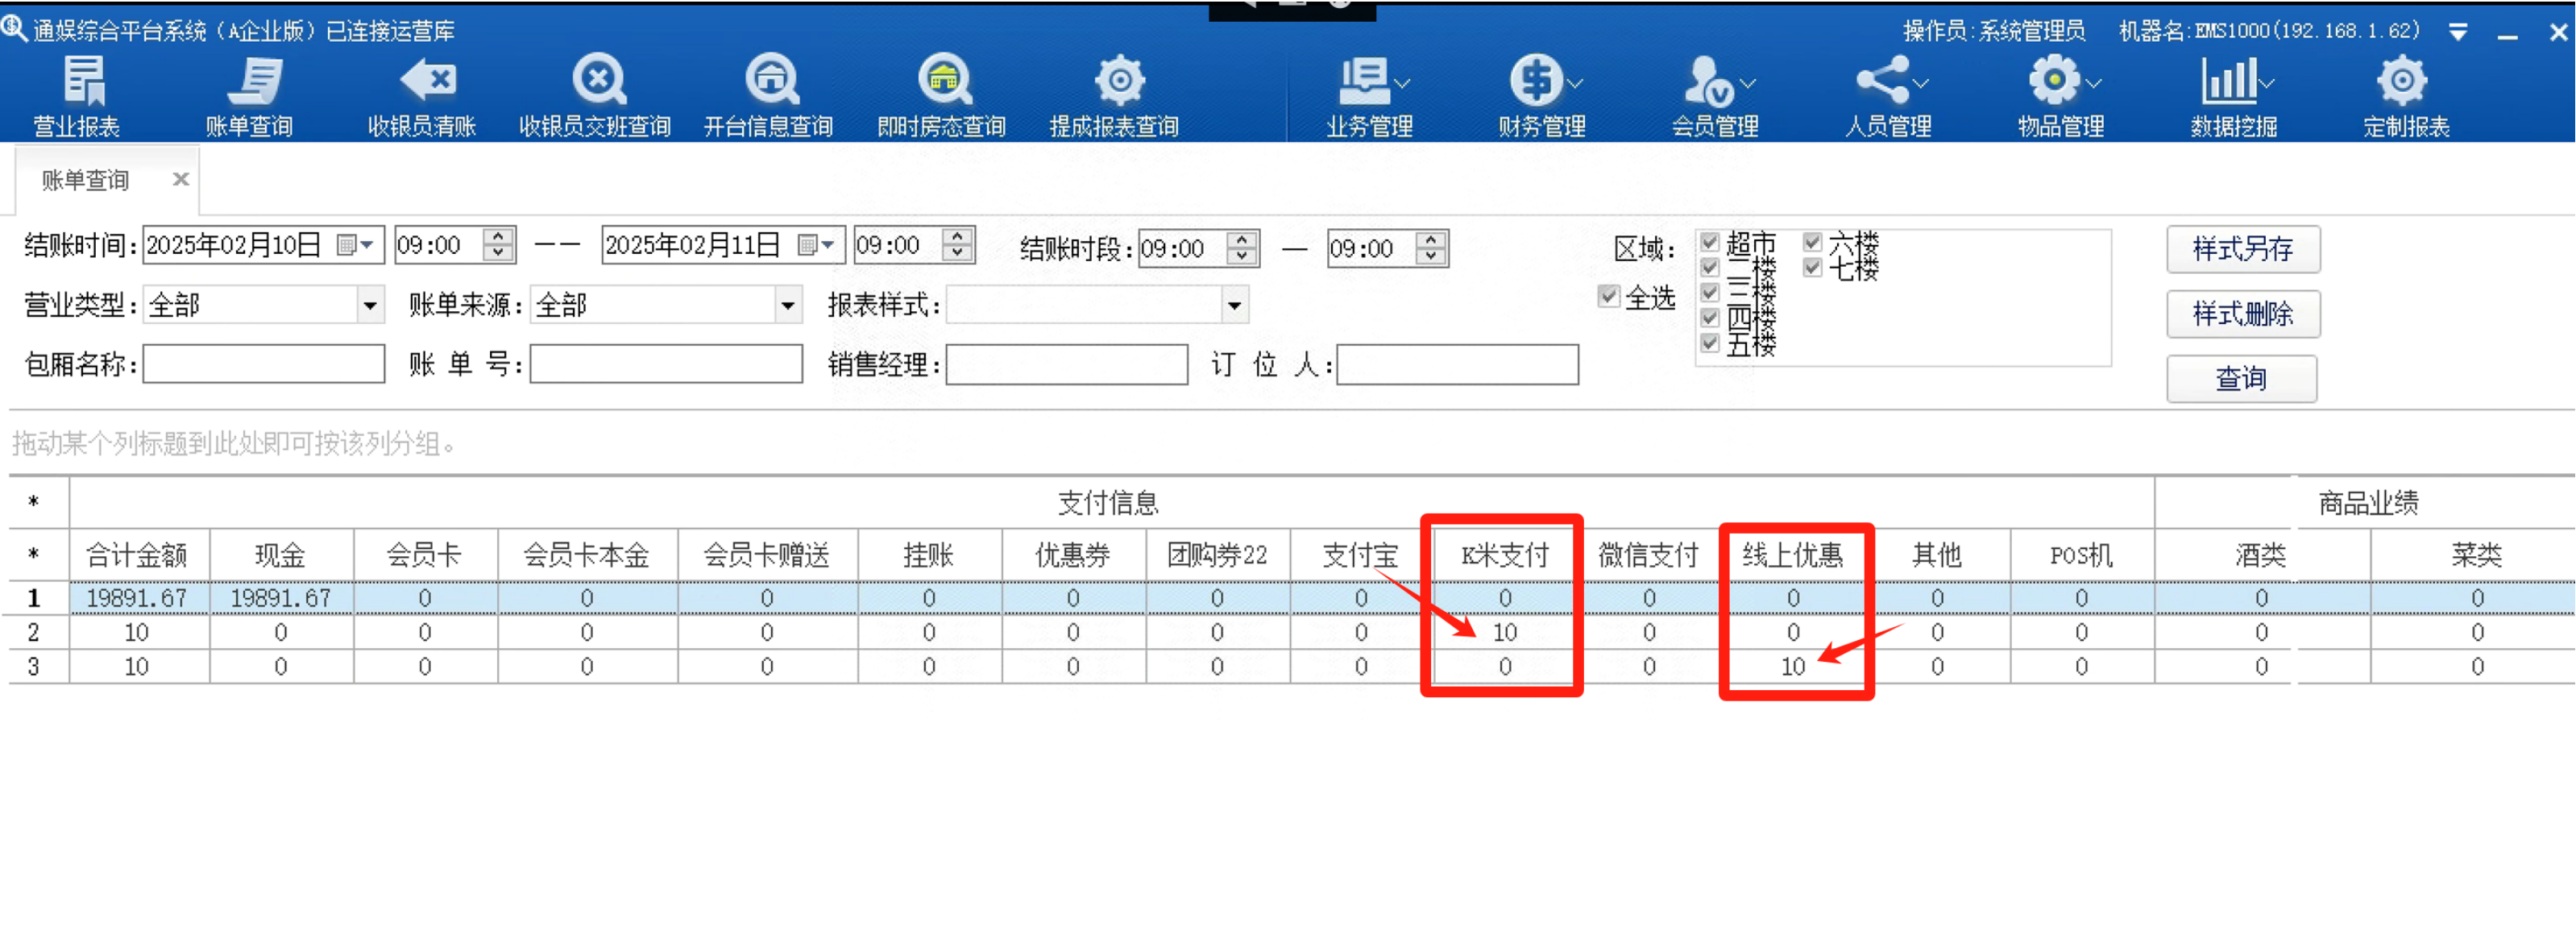Click the 销售经理 input field
Viewport: 2576px width, 931px height.
pos(1067,364)
